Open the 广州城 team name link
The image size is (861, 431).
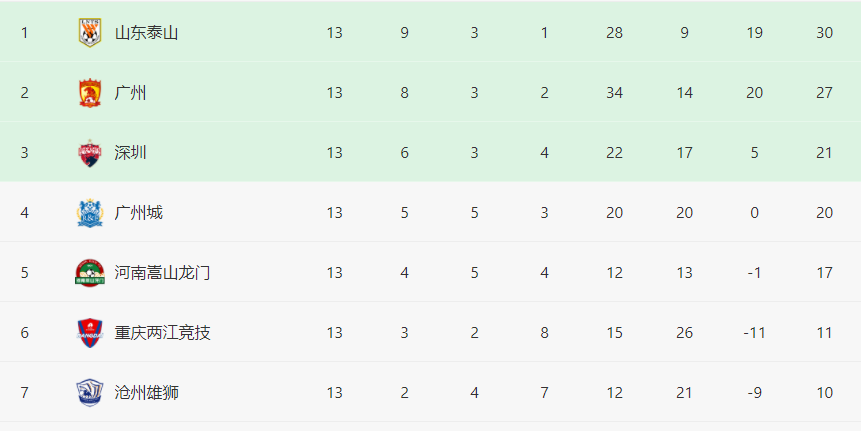tap(138, 213)
